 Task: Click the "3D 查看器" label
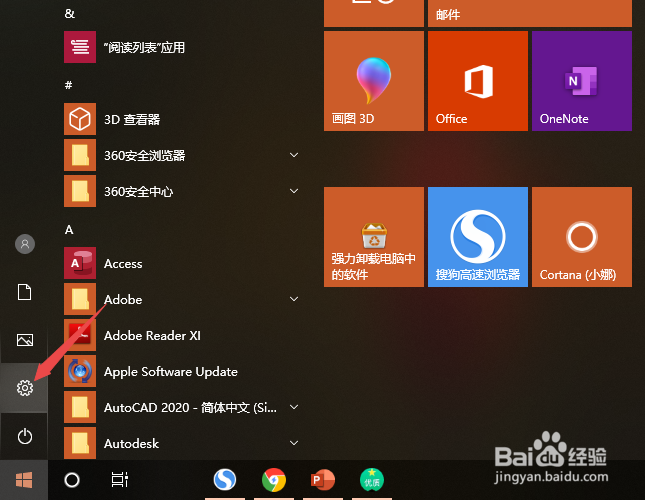pos(132,119)
